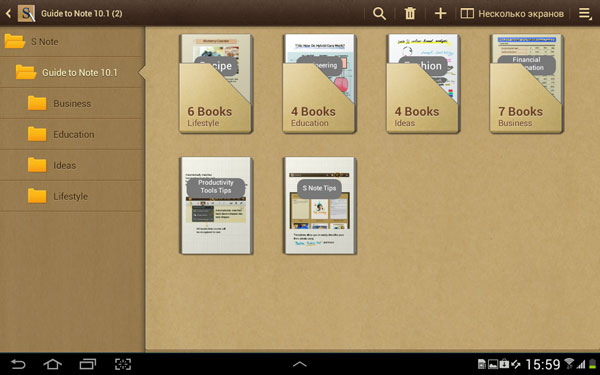Add a new note with plus icon
The height and width of the screenshot is (375, 600).
[x=440, y=14]
